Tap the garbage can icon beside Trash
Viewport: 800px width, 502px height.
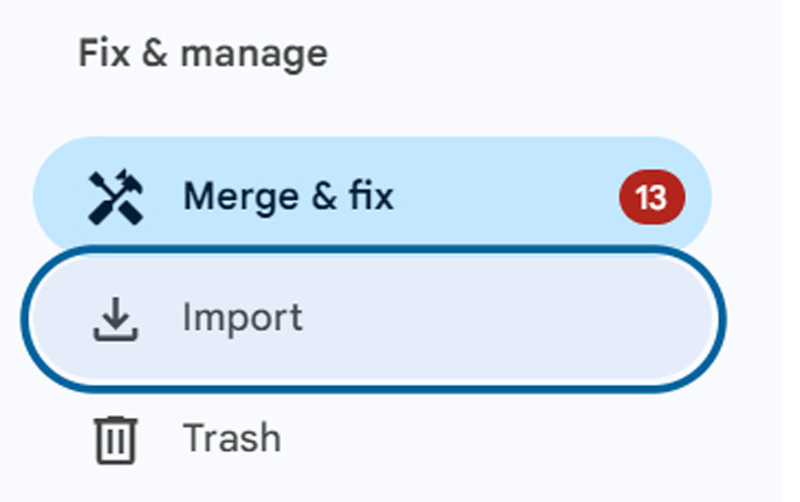[115, 440]
